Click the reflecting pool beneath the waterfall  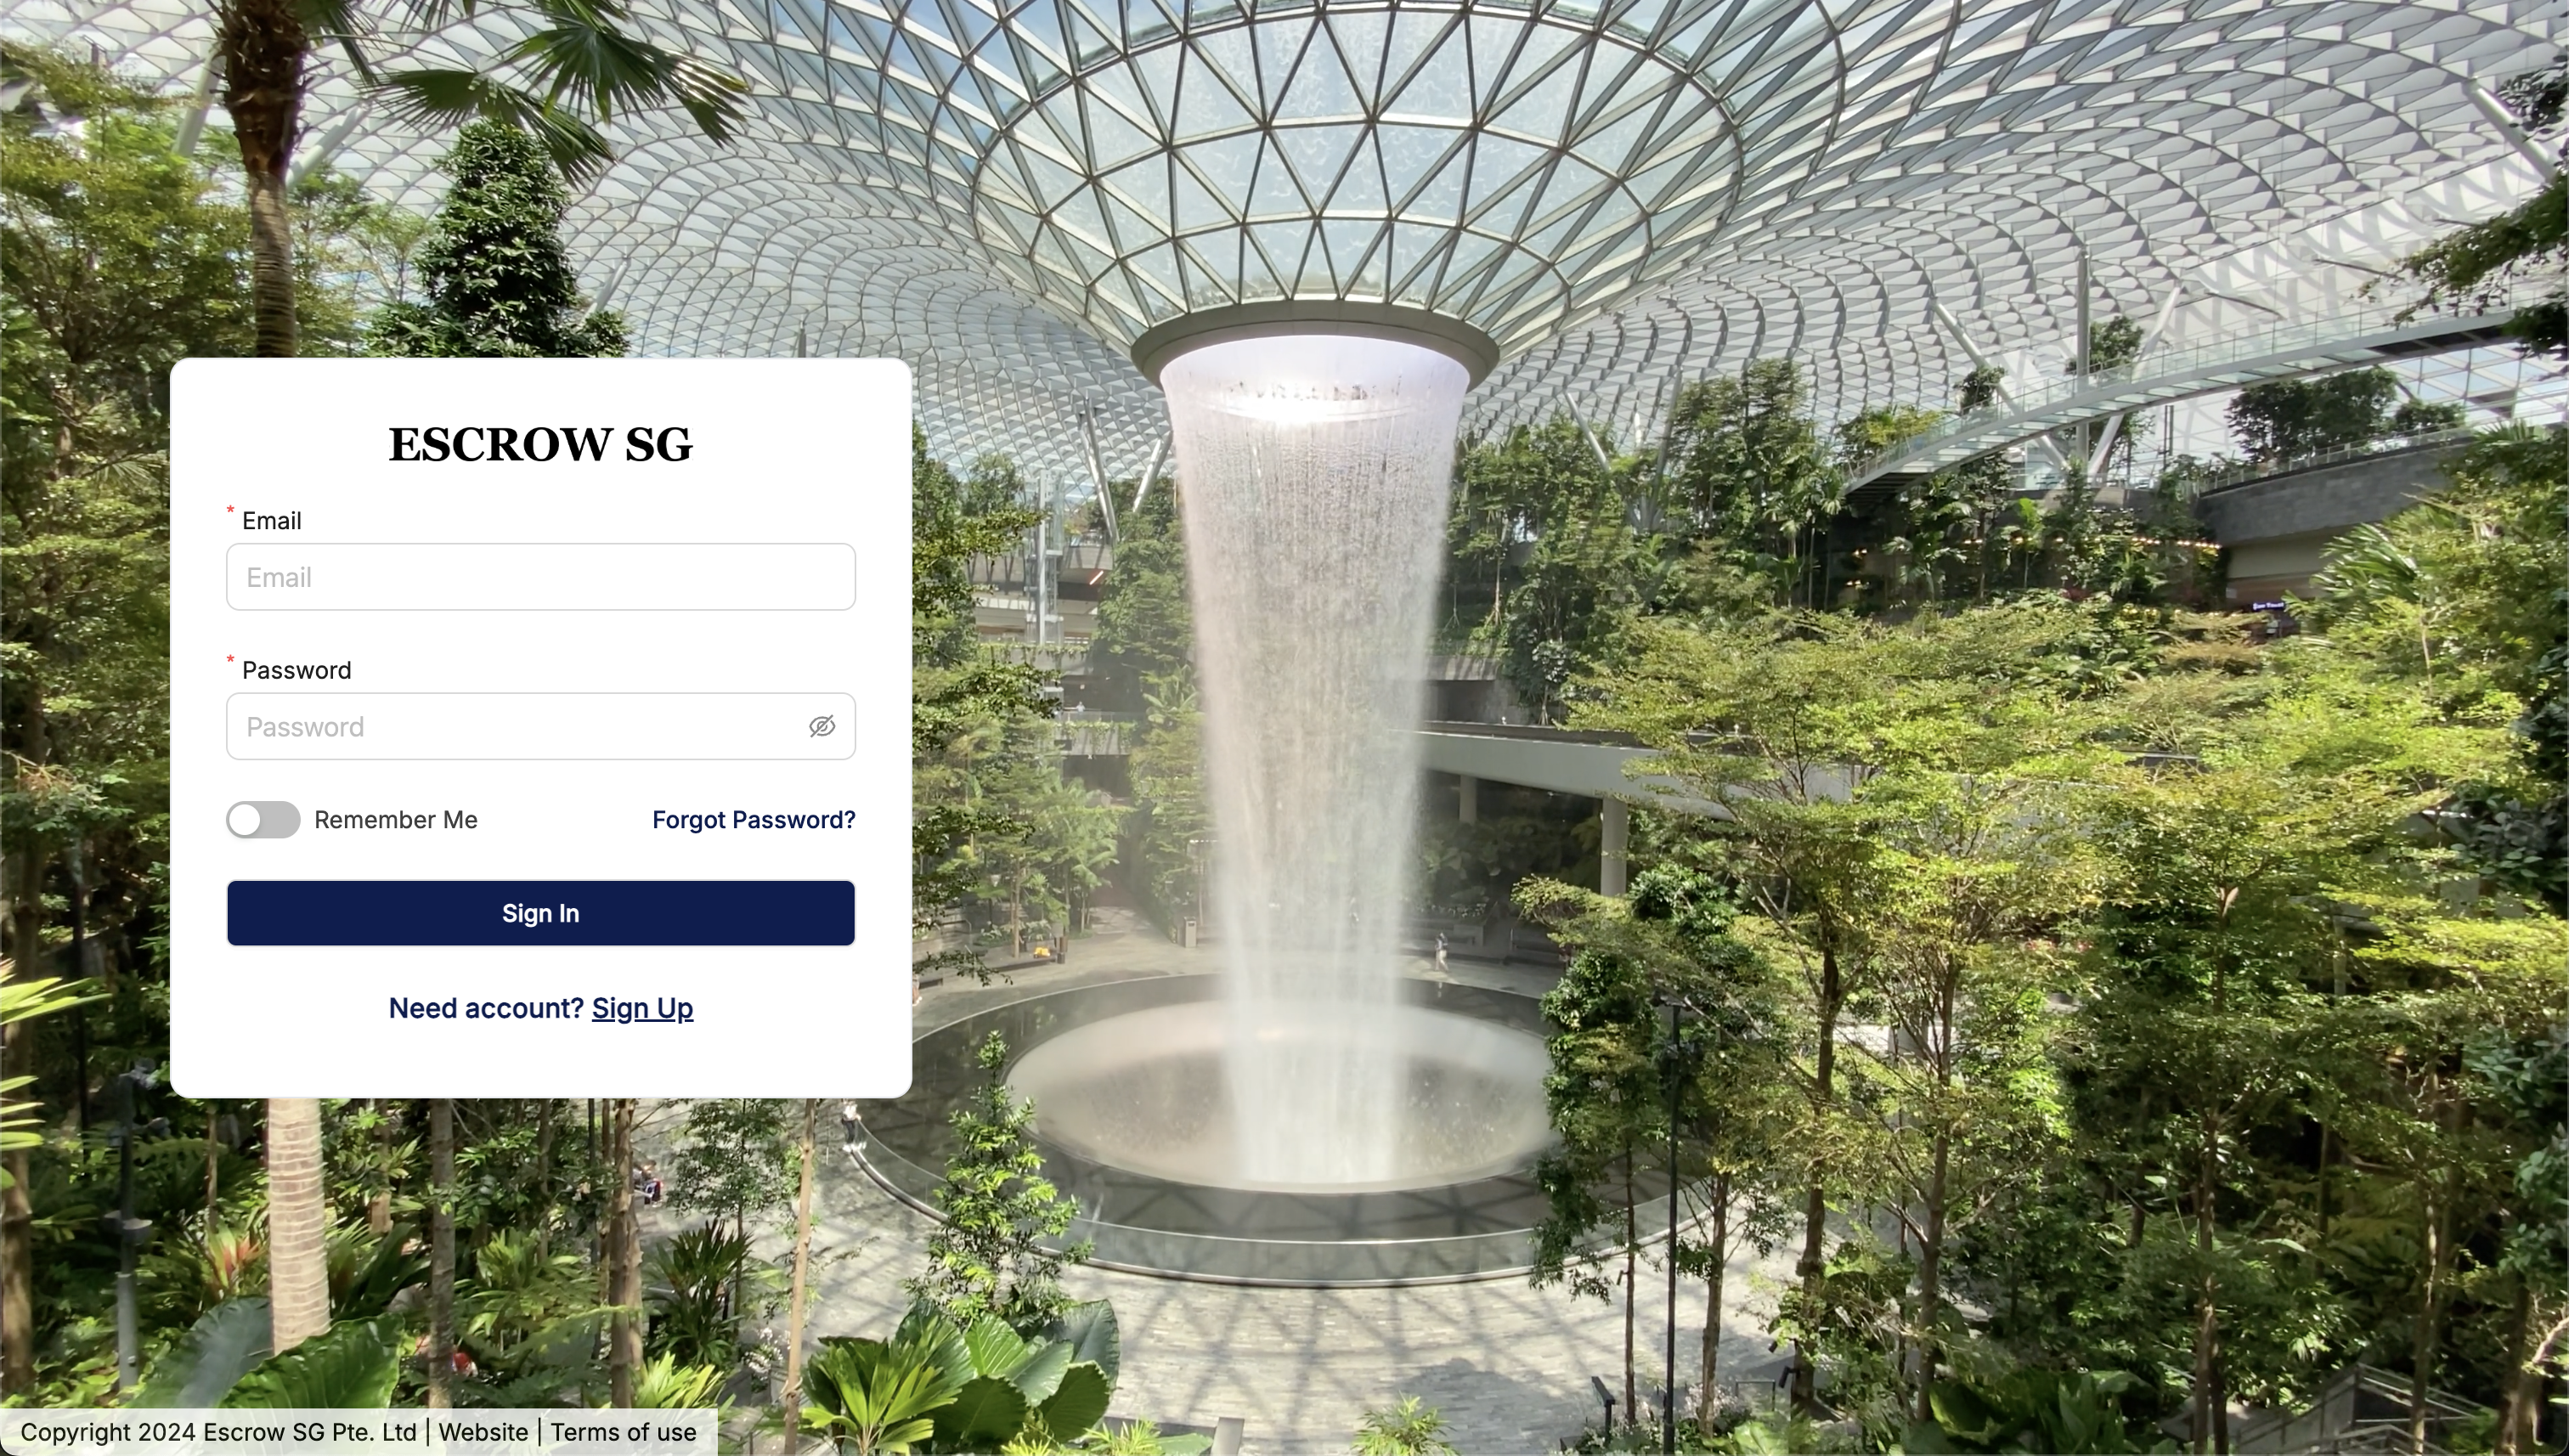tap(1280, 1100)
